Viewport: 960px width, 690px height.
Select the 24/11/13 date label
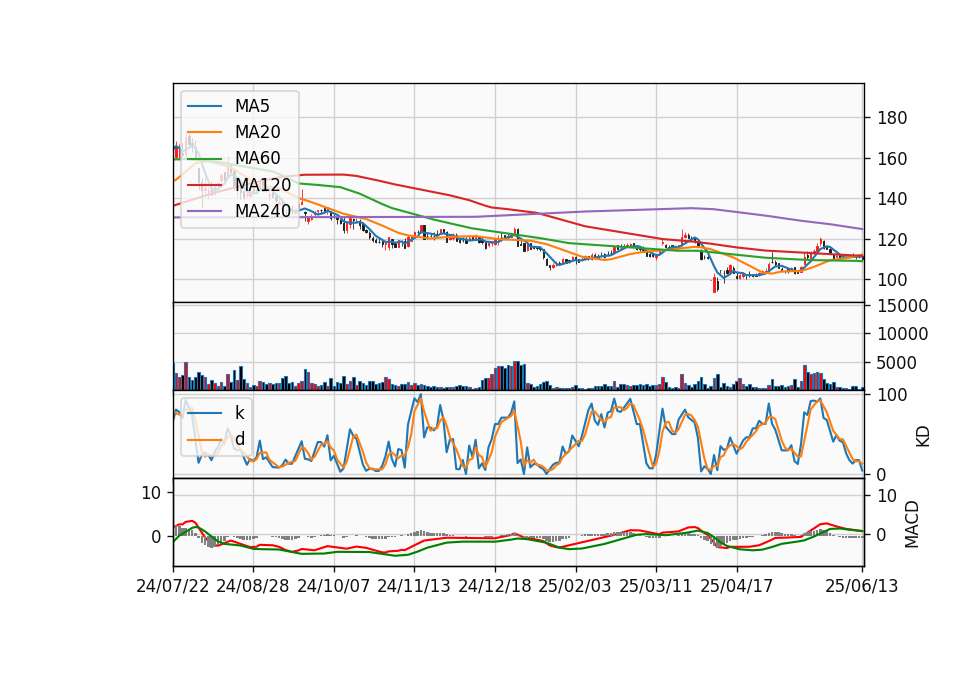coord(414,586)
